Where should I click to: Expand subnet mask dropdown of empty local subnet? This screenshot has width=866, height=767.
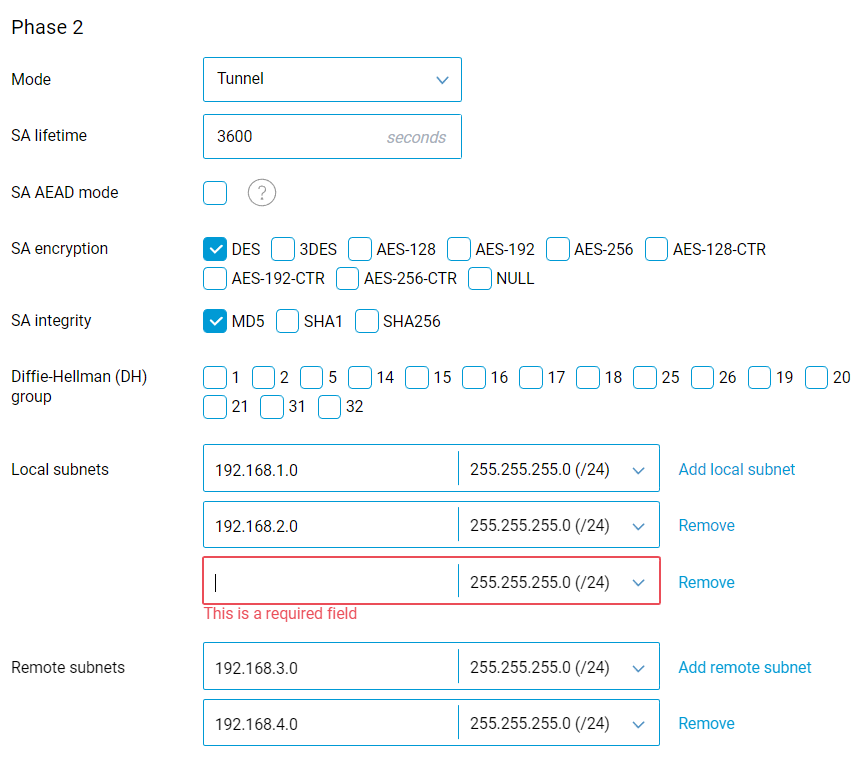(x=557, y=582)
